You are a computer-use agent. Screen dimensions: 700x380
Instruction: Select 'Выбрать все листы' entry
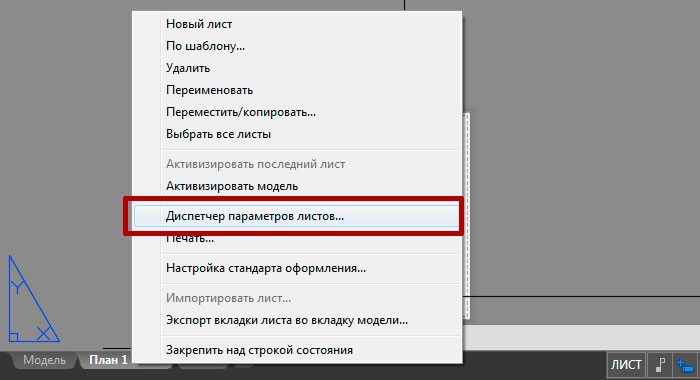click(x=297, y=134)
